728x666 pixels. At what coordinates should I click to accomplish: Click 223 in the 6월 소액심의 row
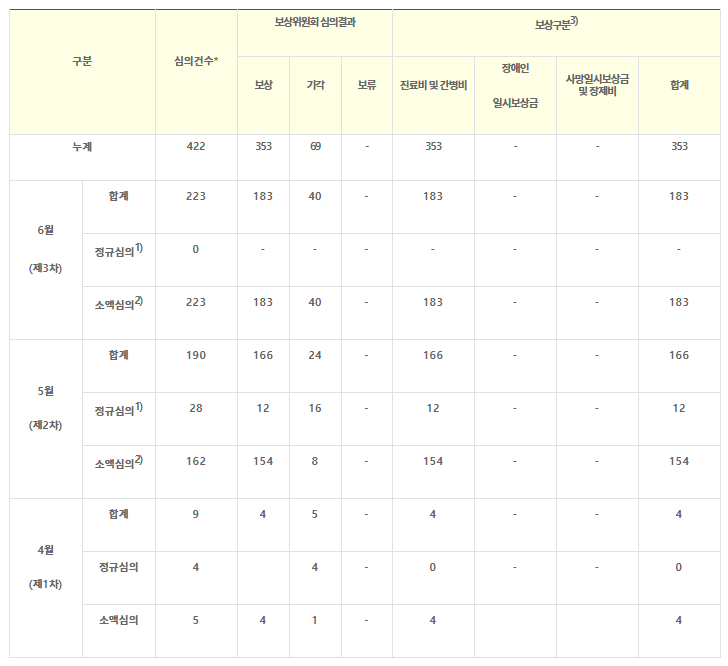(x=196, y=302)
